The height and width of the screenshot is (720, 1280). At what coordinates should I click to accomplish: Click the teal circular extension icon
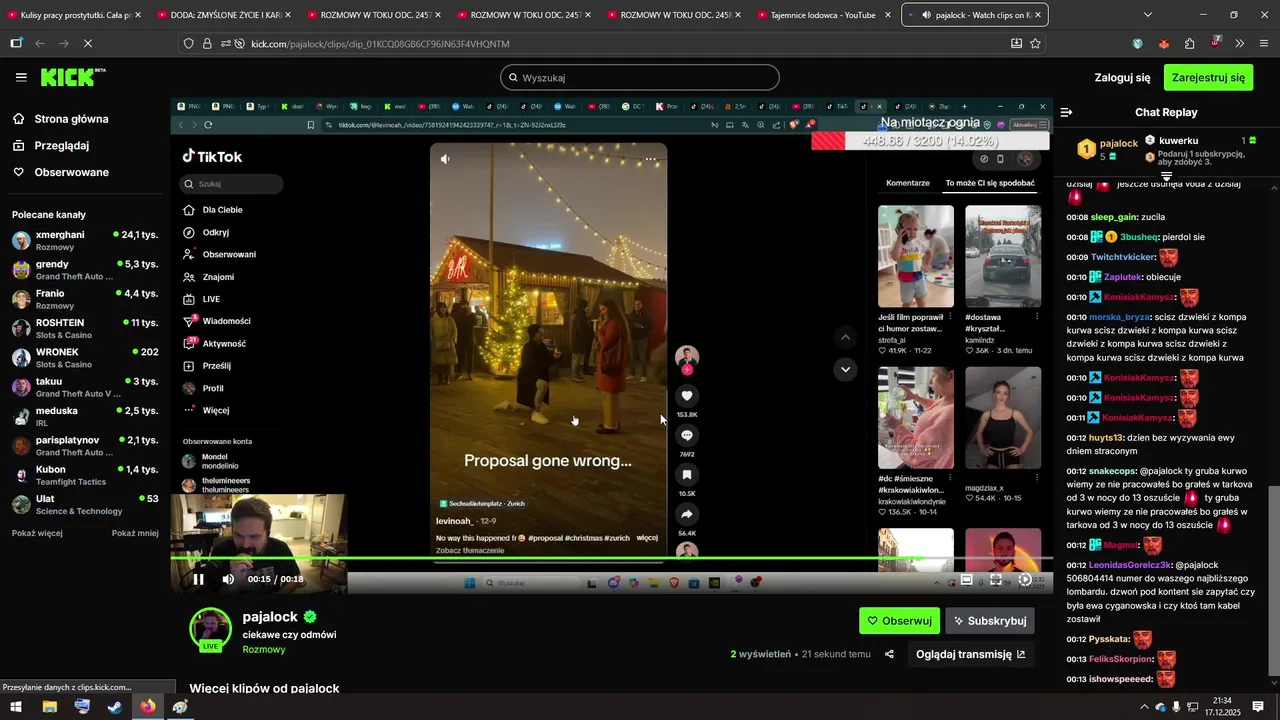[x=1138, y=44]
